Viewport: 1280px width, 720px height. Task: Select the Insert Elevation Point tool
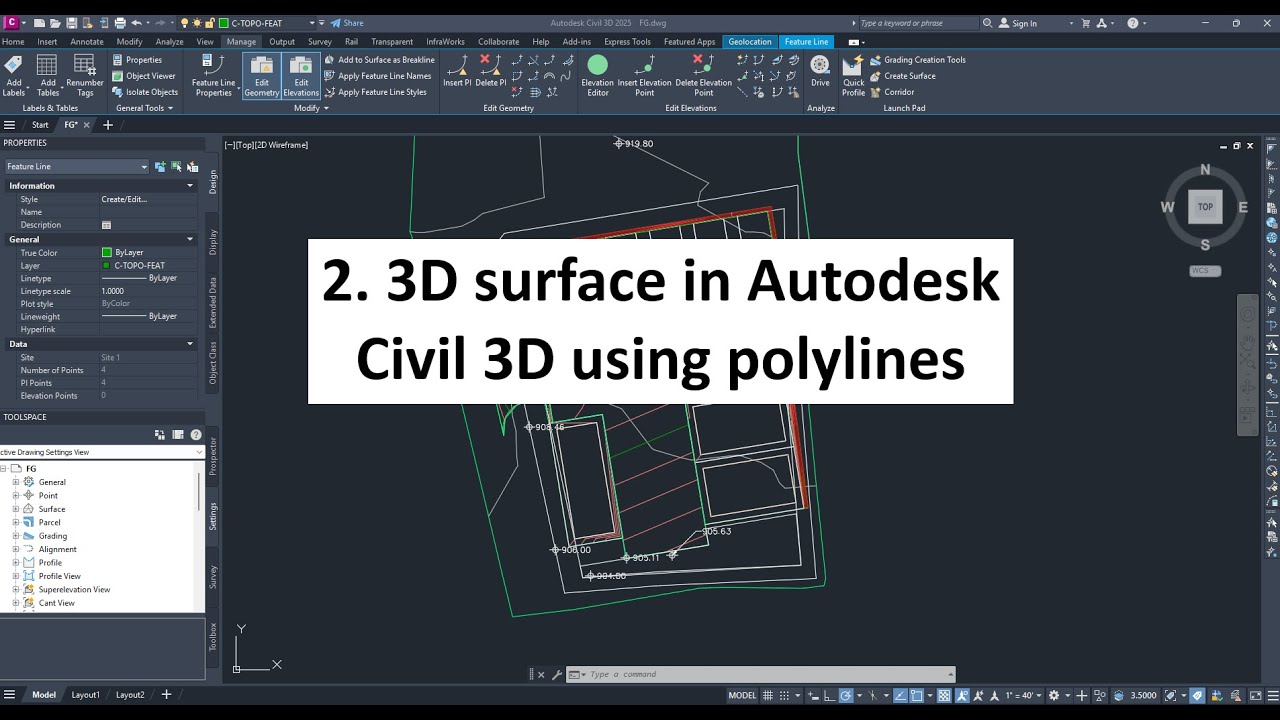645,75
